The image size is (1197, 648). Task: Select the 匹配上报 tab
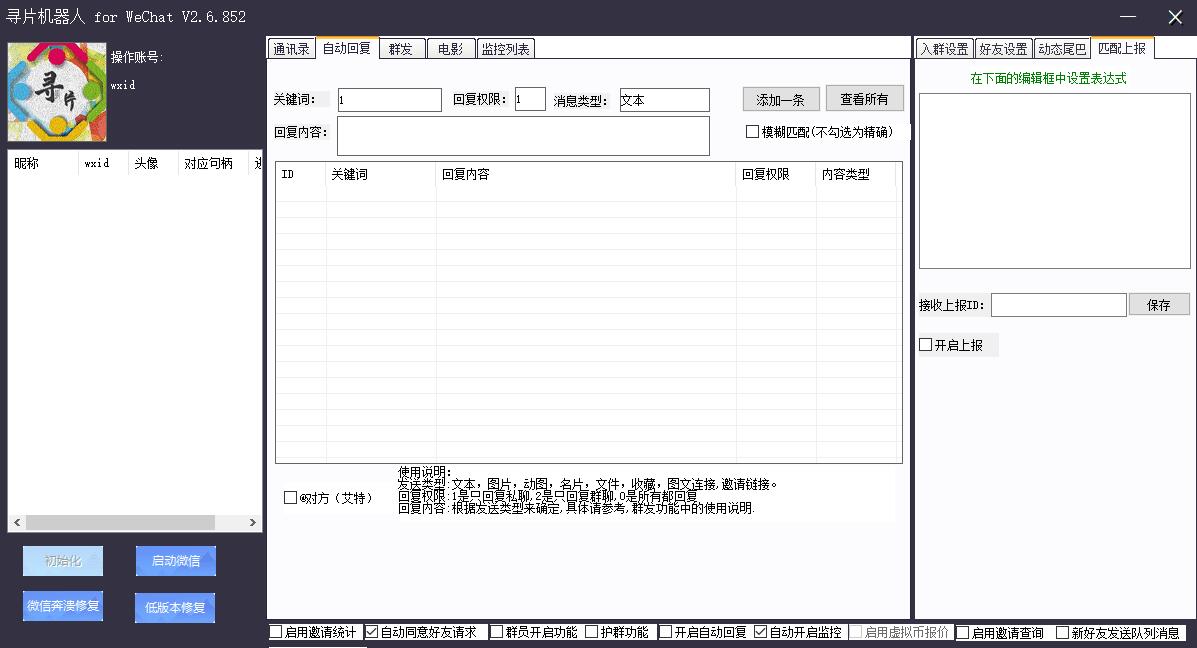click(1122, 48)
